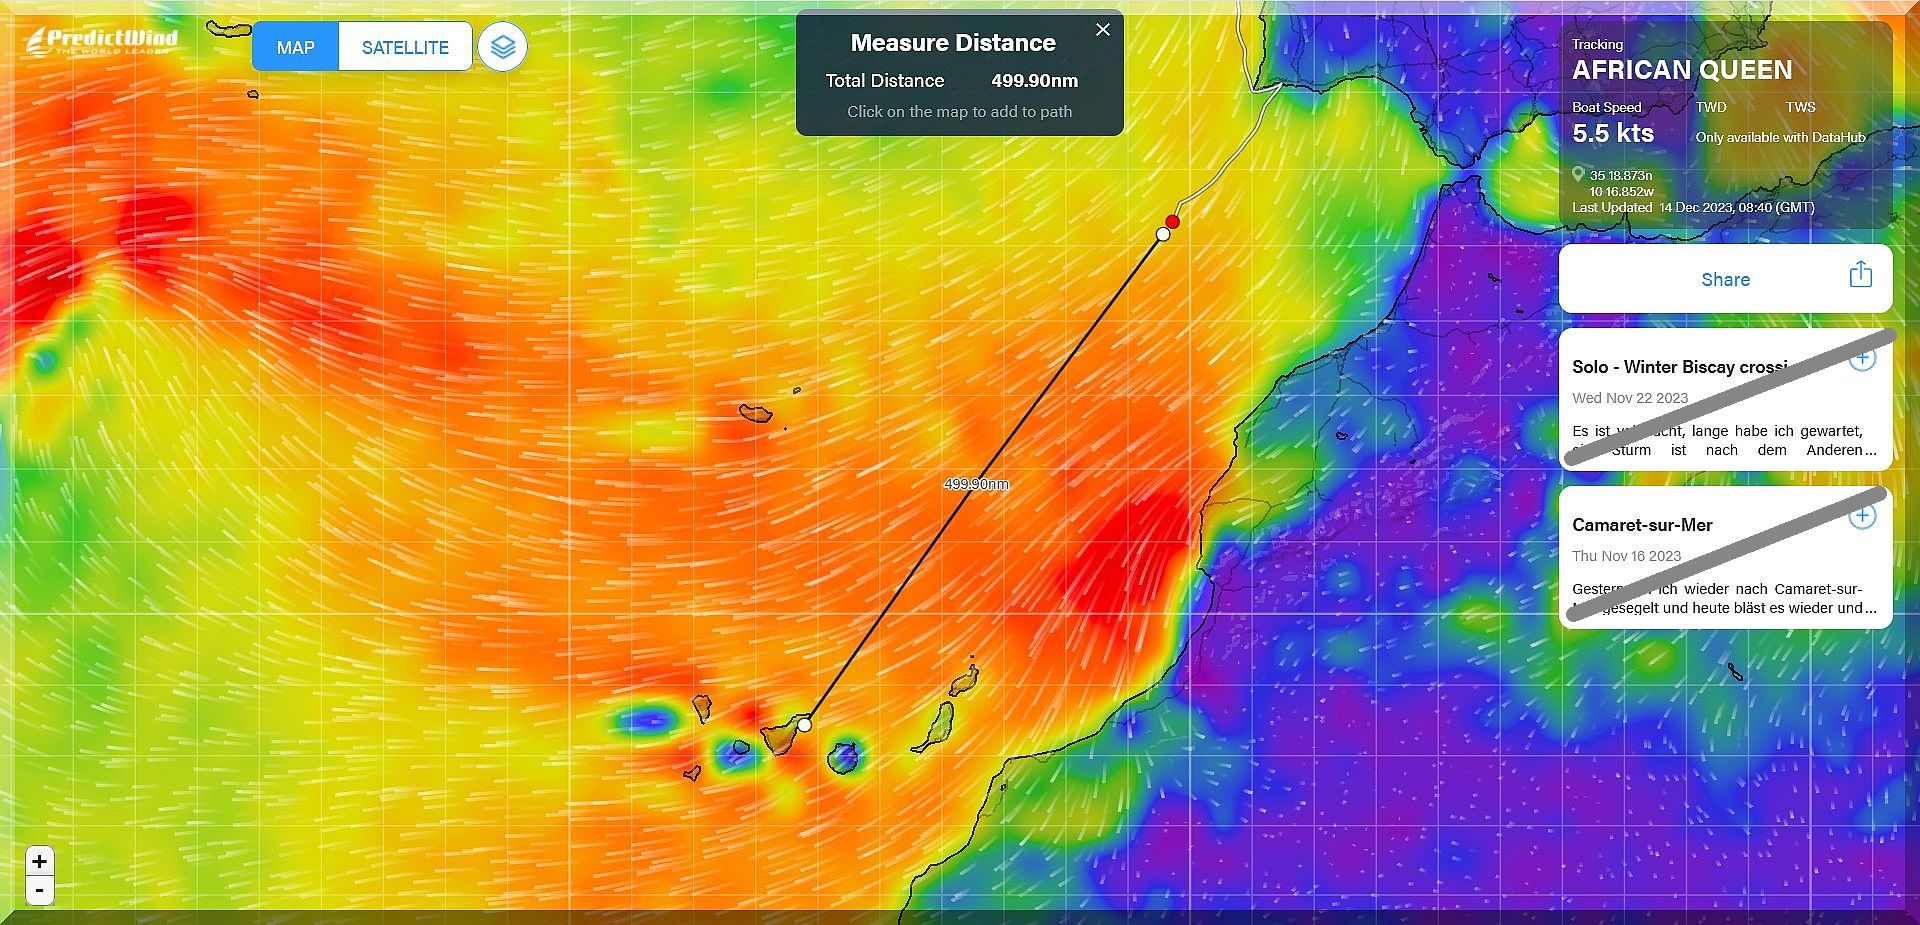Click the Share button label
The width and height of the screenshot is (1920, 925).
1725,280
